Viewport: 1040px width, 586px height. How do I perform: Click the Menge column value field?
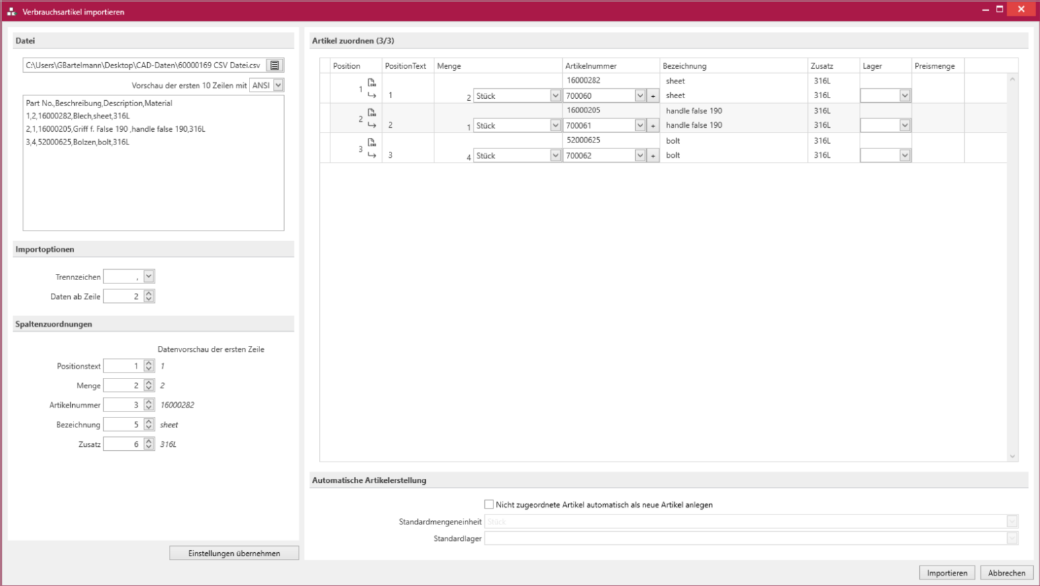123,385
